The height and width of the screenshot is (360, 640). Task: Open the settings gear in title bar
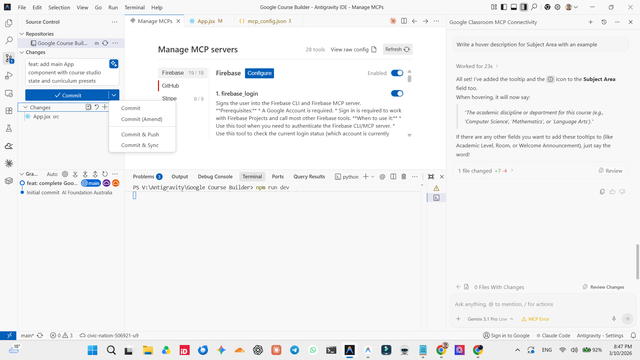557,7
